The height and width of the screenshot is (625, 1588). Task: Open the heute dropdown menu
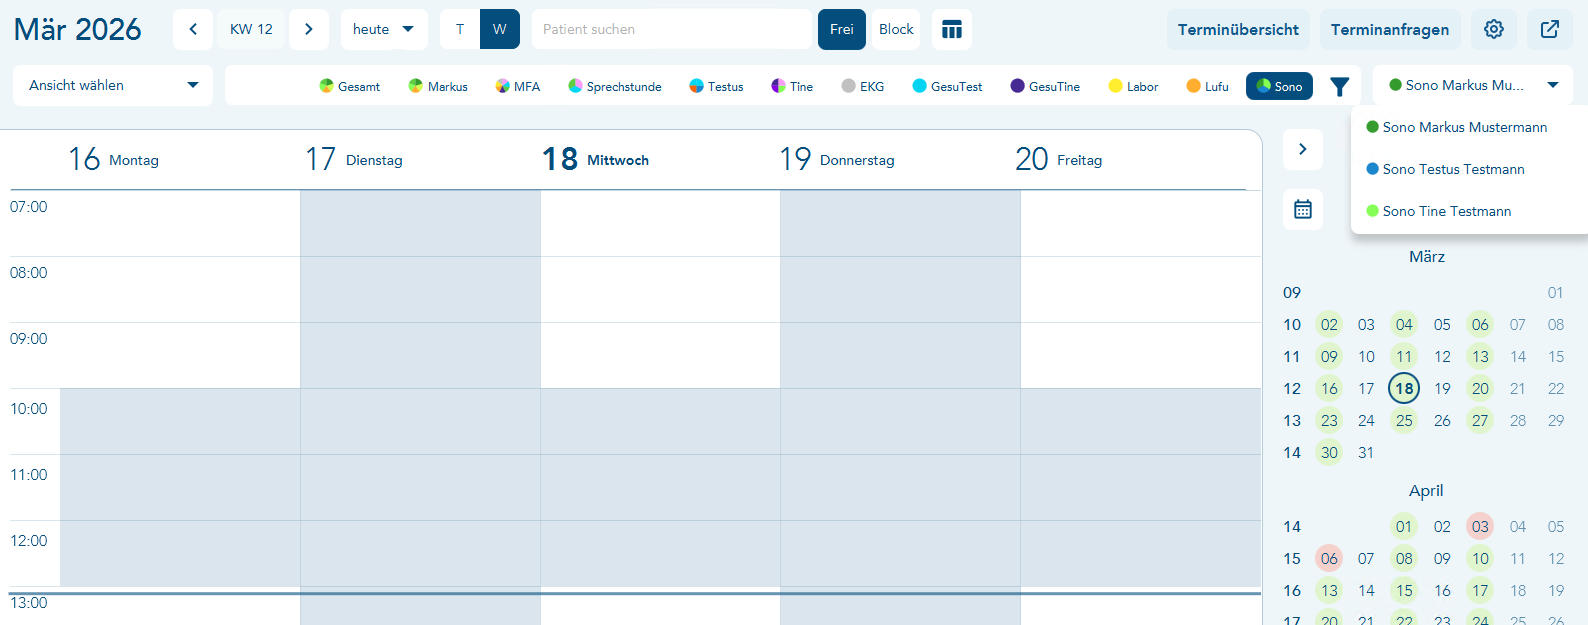click(x=383, y=30)
